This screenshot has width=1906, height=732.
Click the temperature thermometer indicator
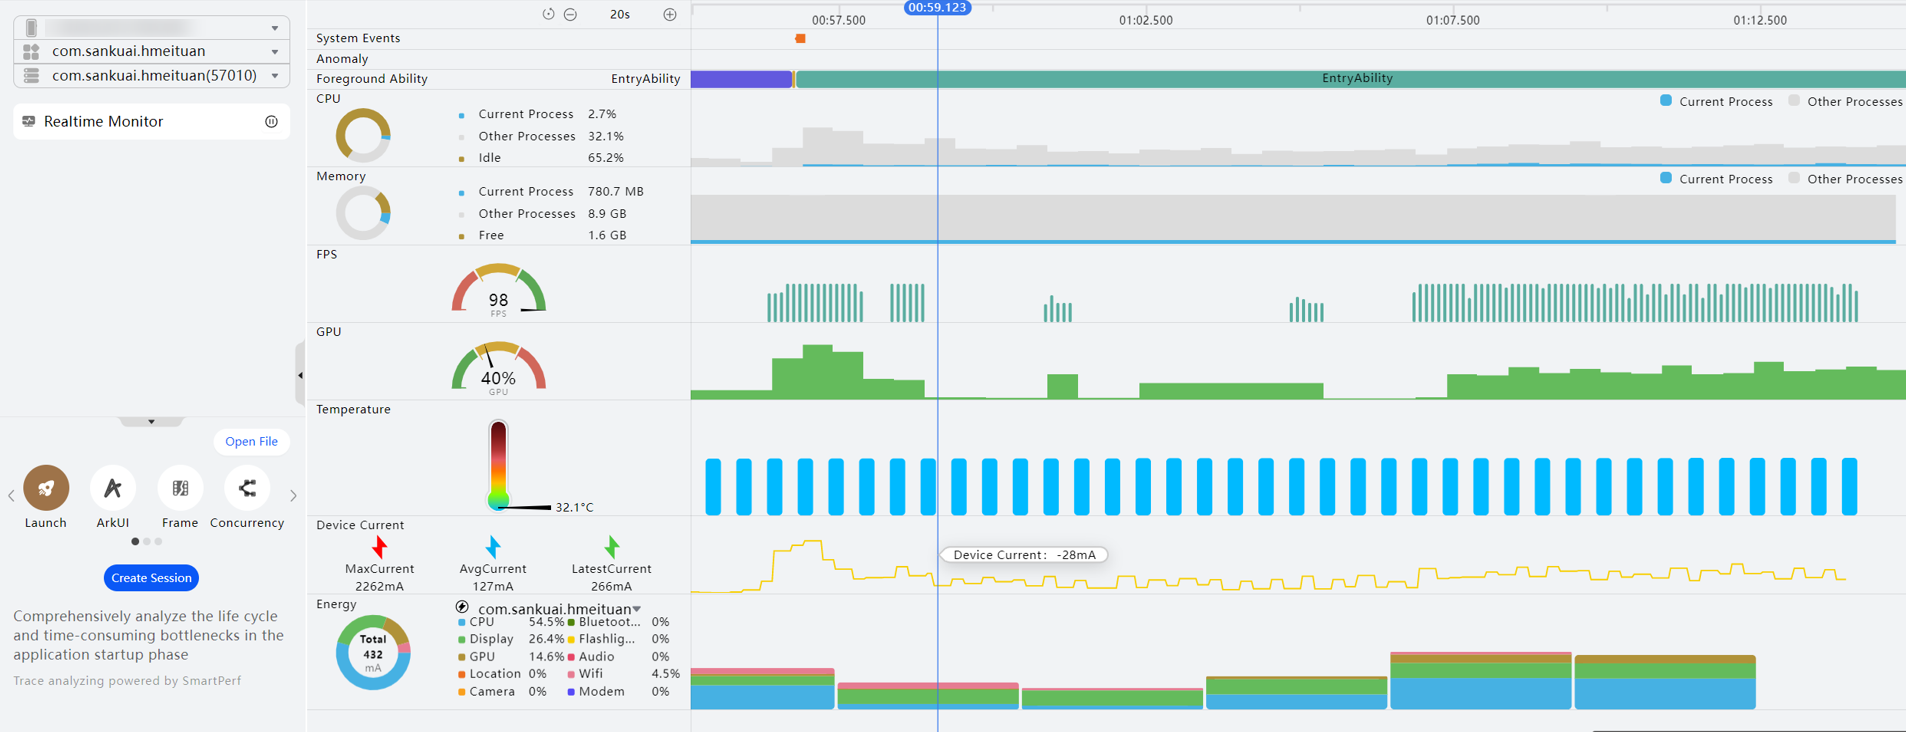[x=498, y=465]
